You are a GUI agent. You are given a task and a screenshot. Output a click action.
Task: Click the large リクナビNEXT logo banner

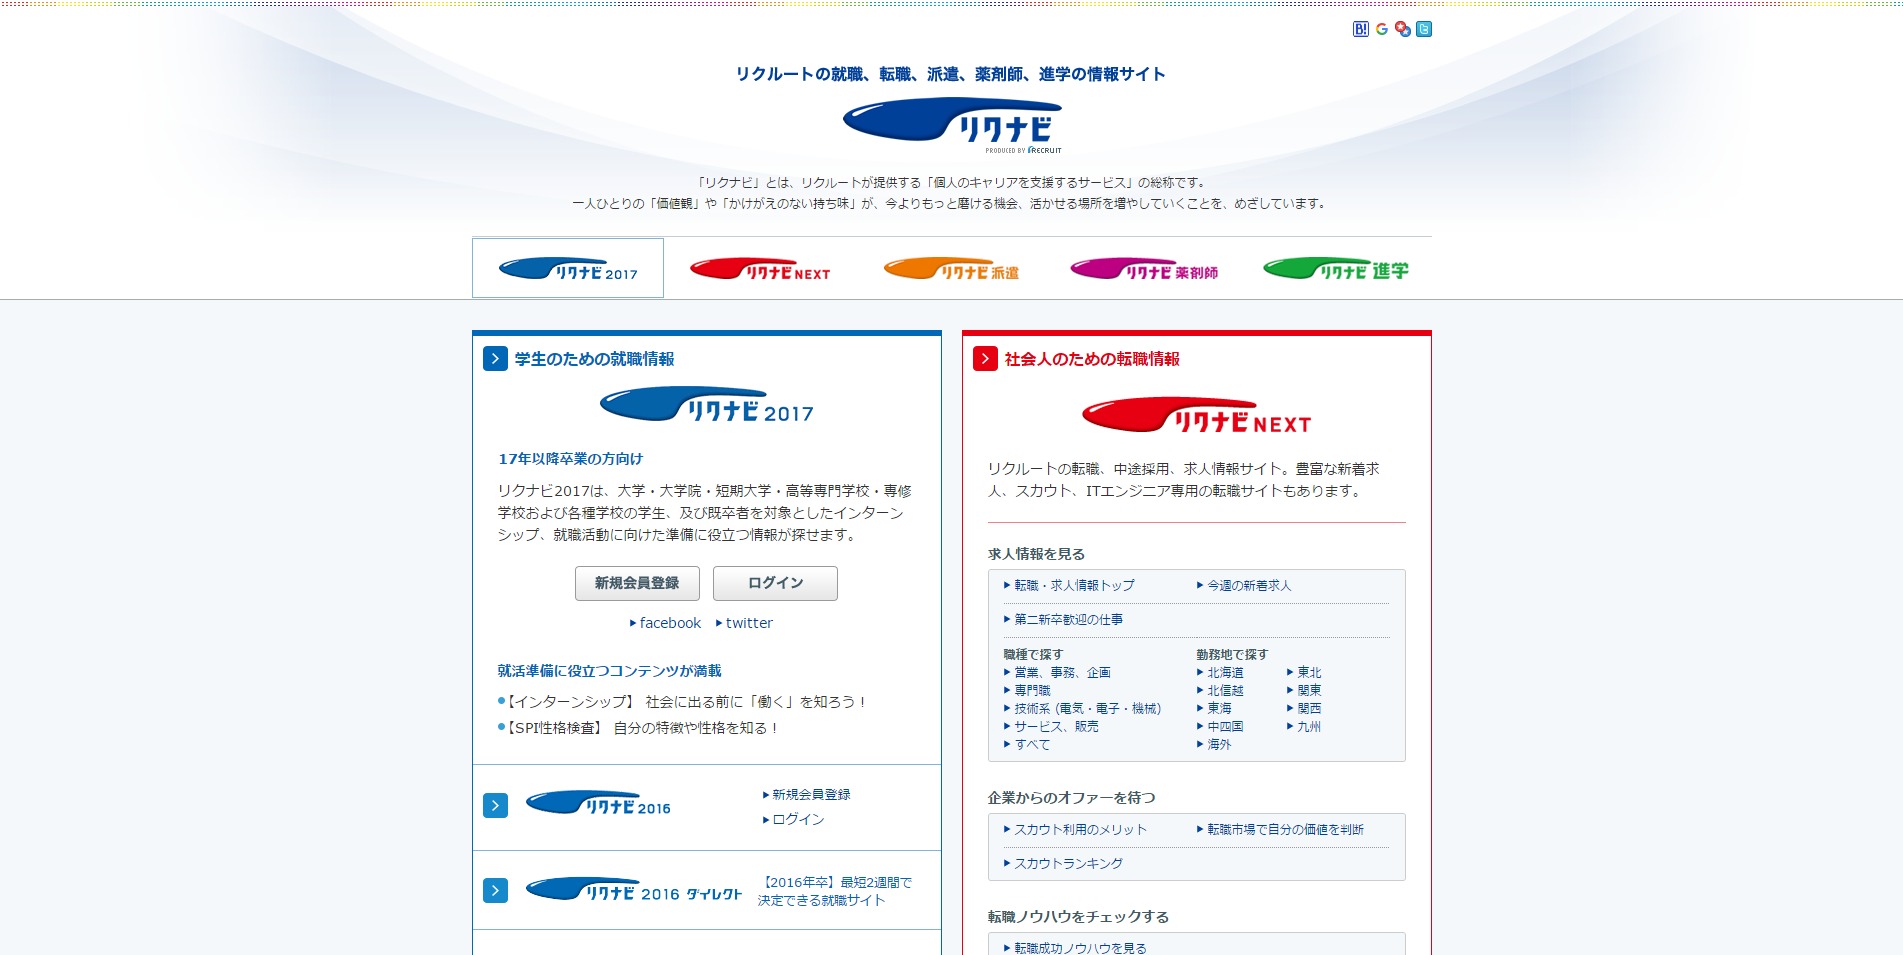[1196, 415]
